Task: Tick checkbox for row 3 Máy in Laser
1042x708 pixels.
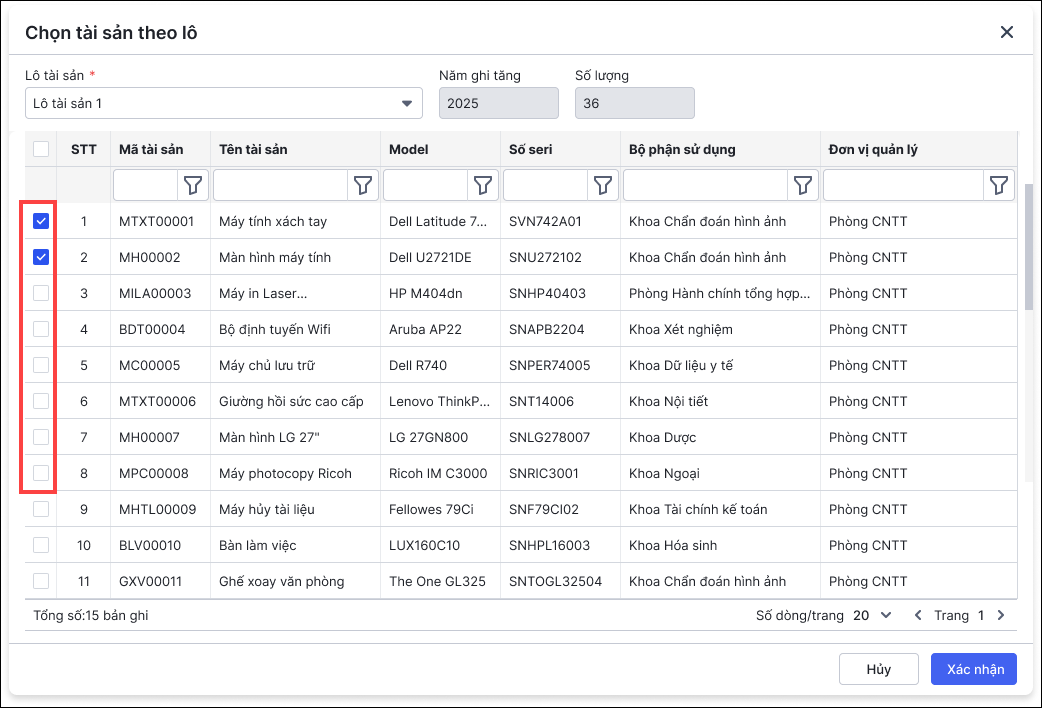Action: coord(41,293)
